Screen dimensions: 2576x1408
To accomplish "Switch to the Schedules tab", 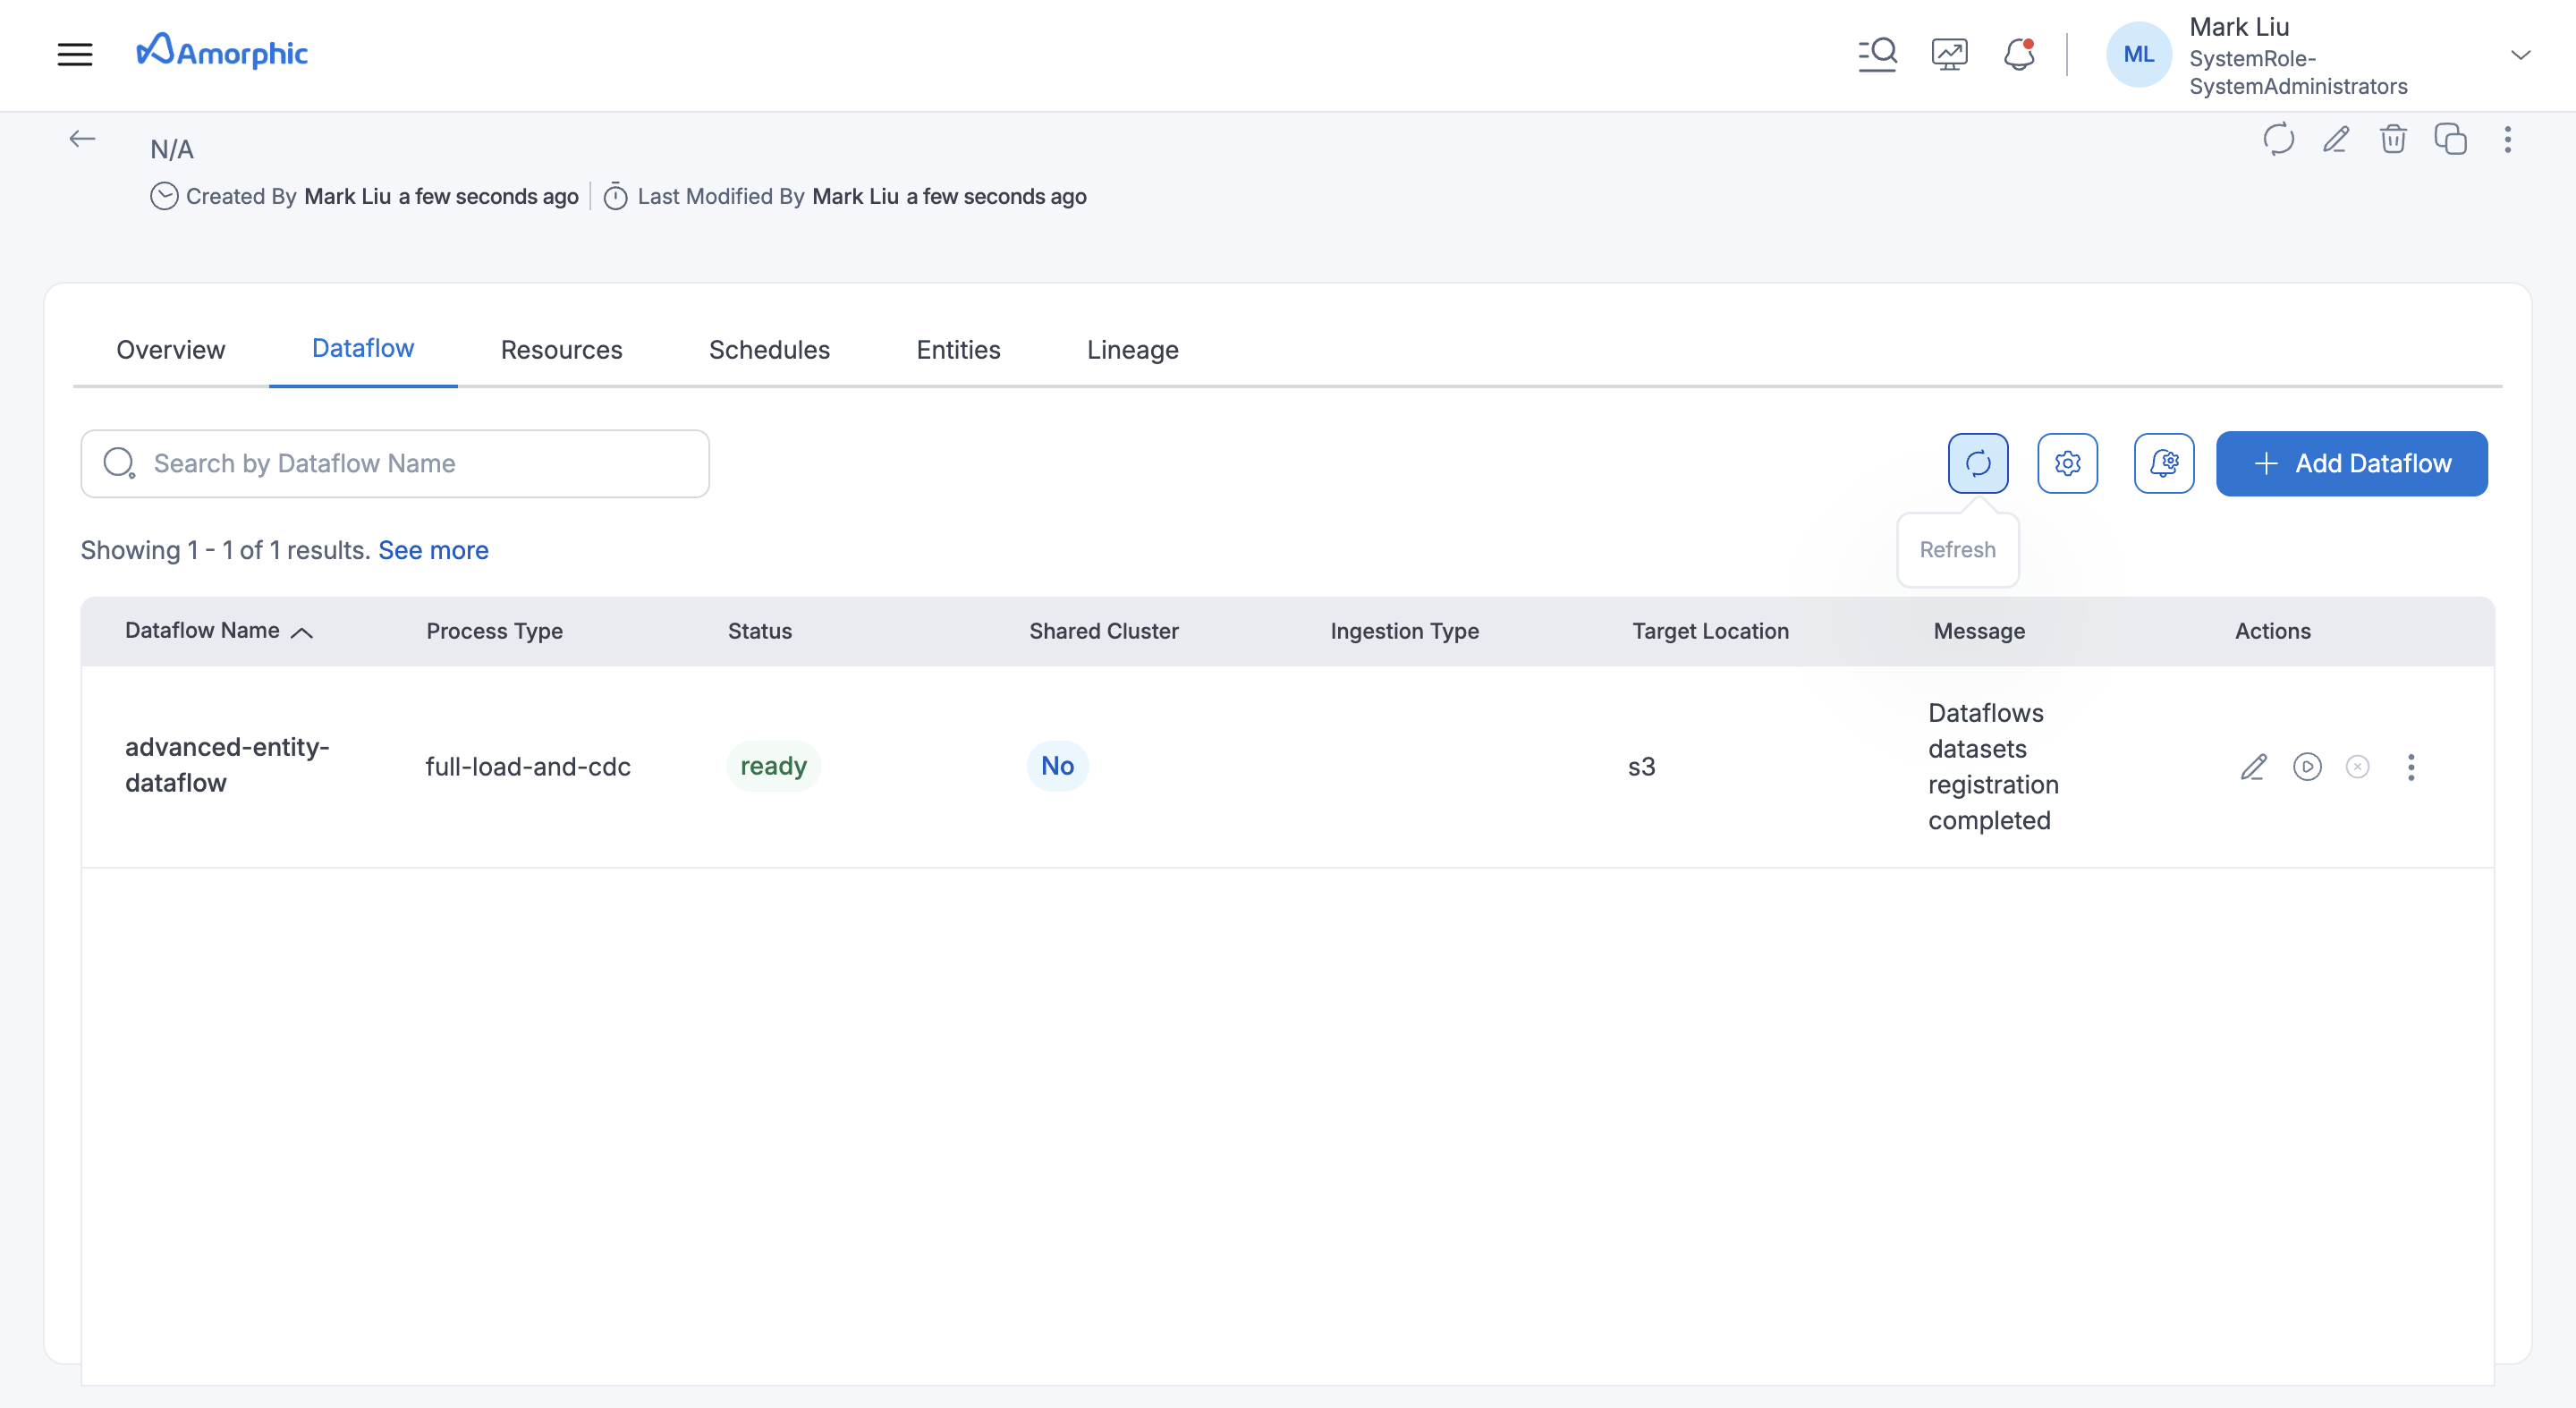I will point(769,349).
